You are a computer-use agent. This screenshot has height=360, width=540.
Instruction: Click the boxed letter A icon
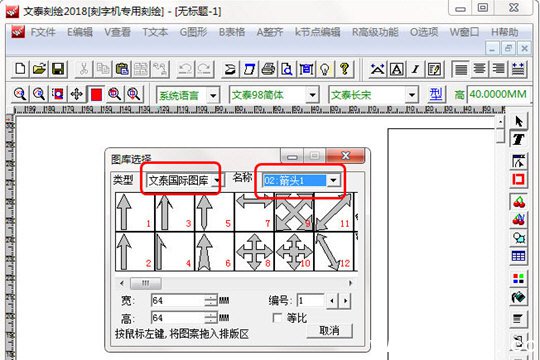[396, 69]
